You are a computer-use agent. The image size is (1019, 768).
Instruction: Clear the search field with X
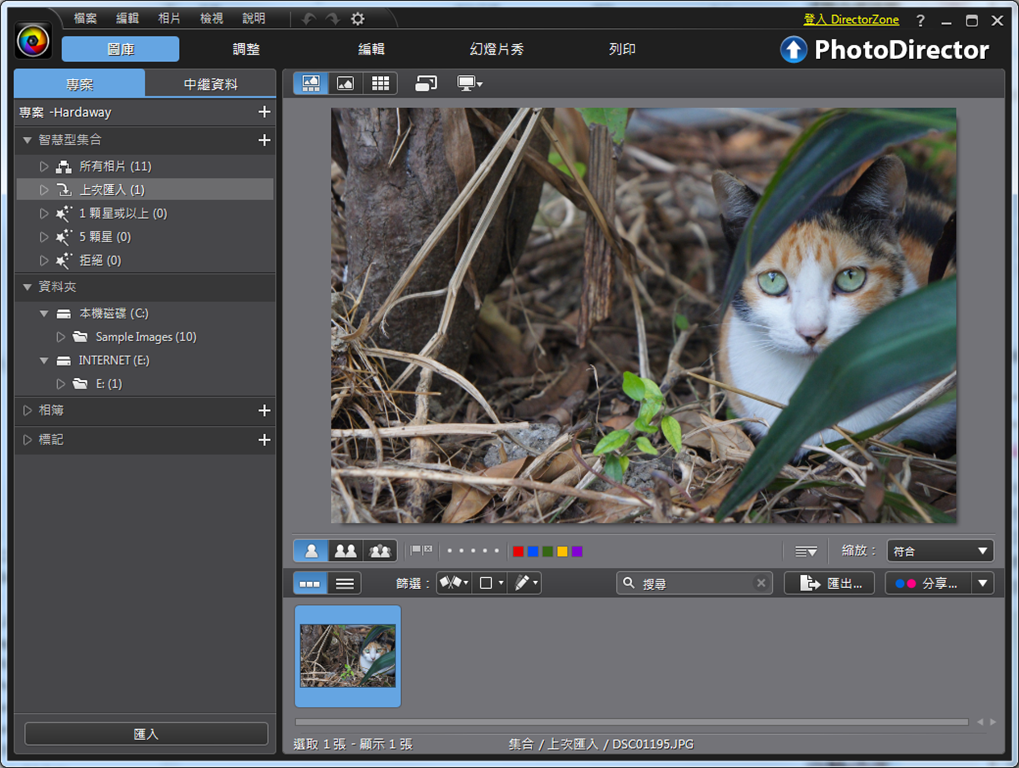[761, 583]
